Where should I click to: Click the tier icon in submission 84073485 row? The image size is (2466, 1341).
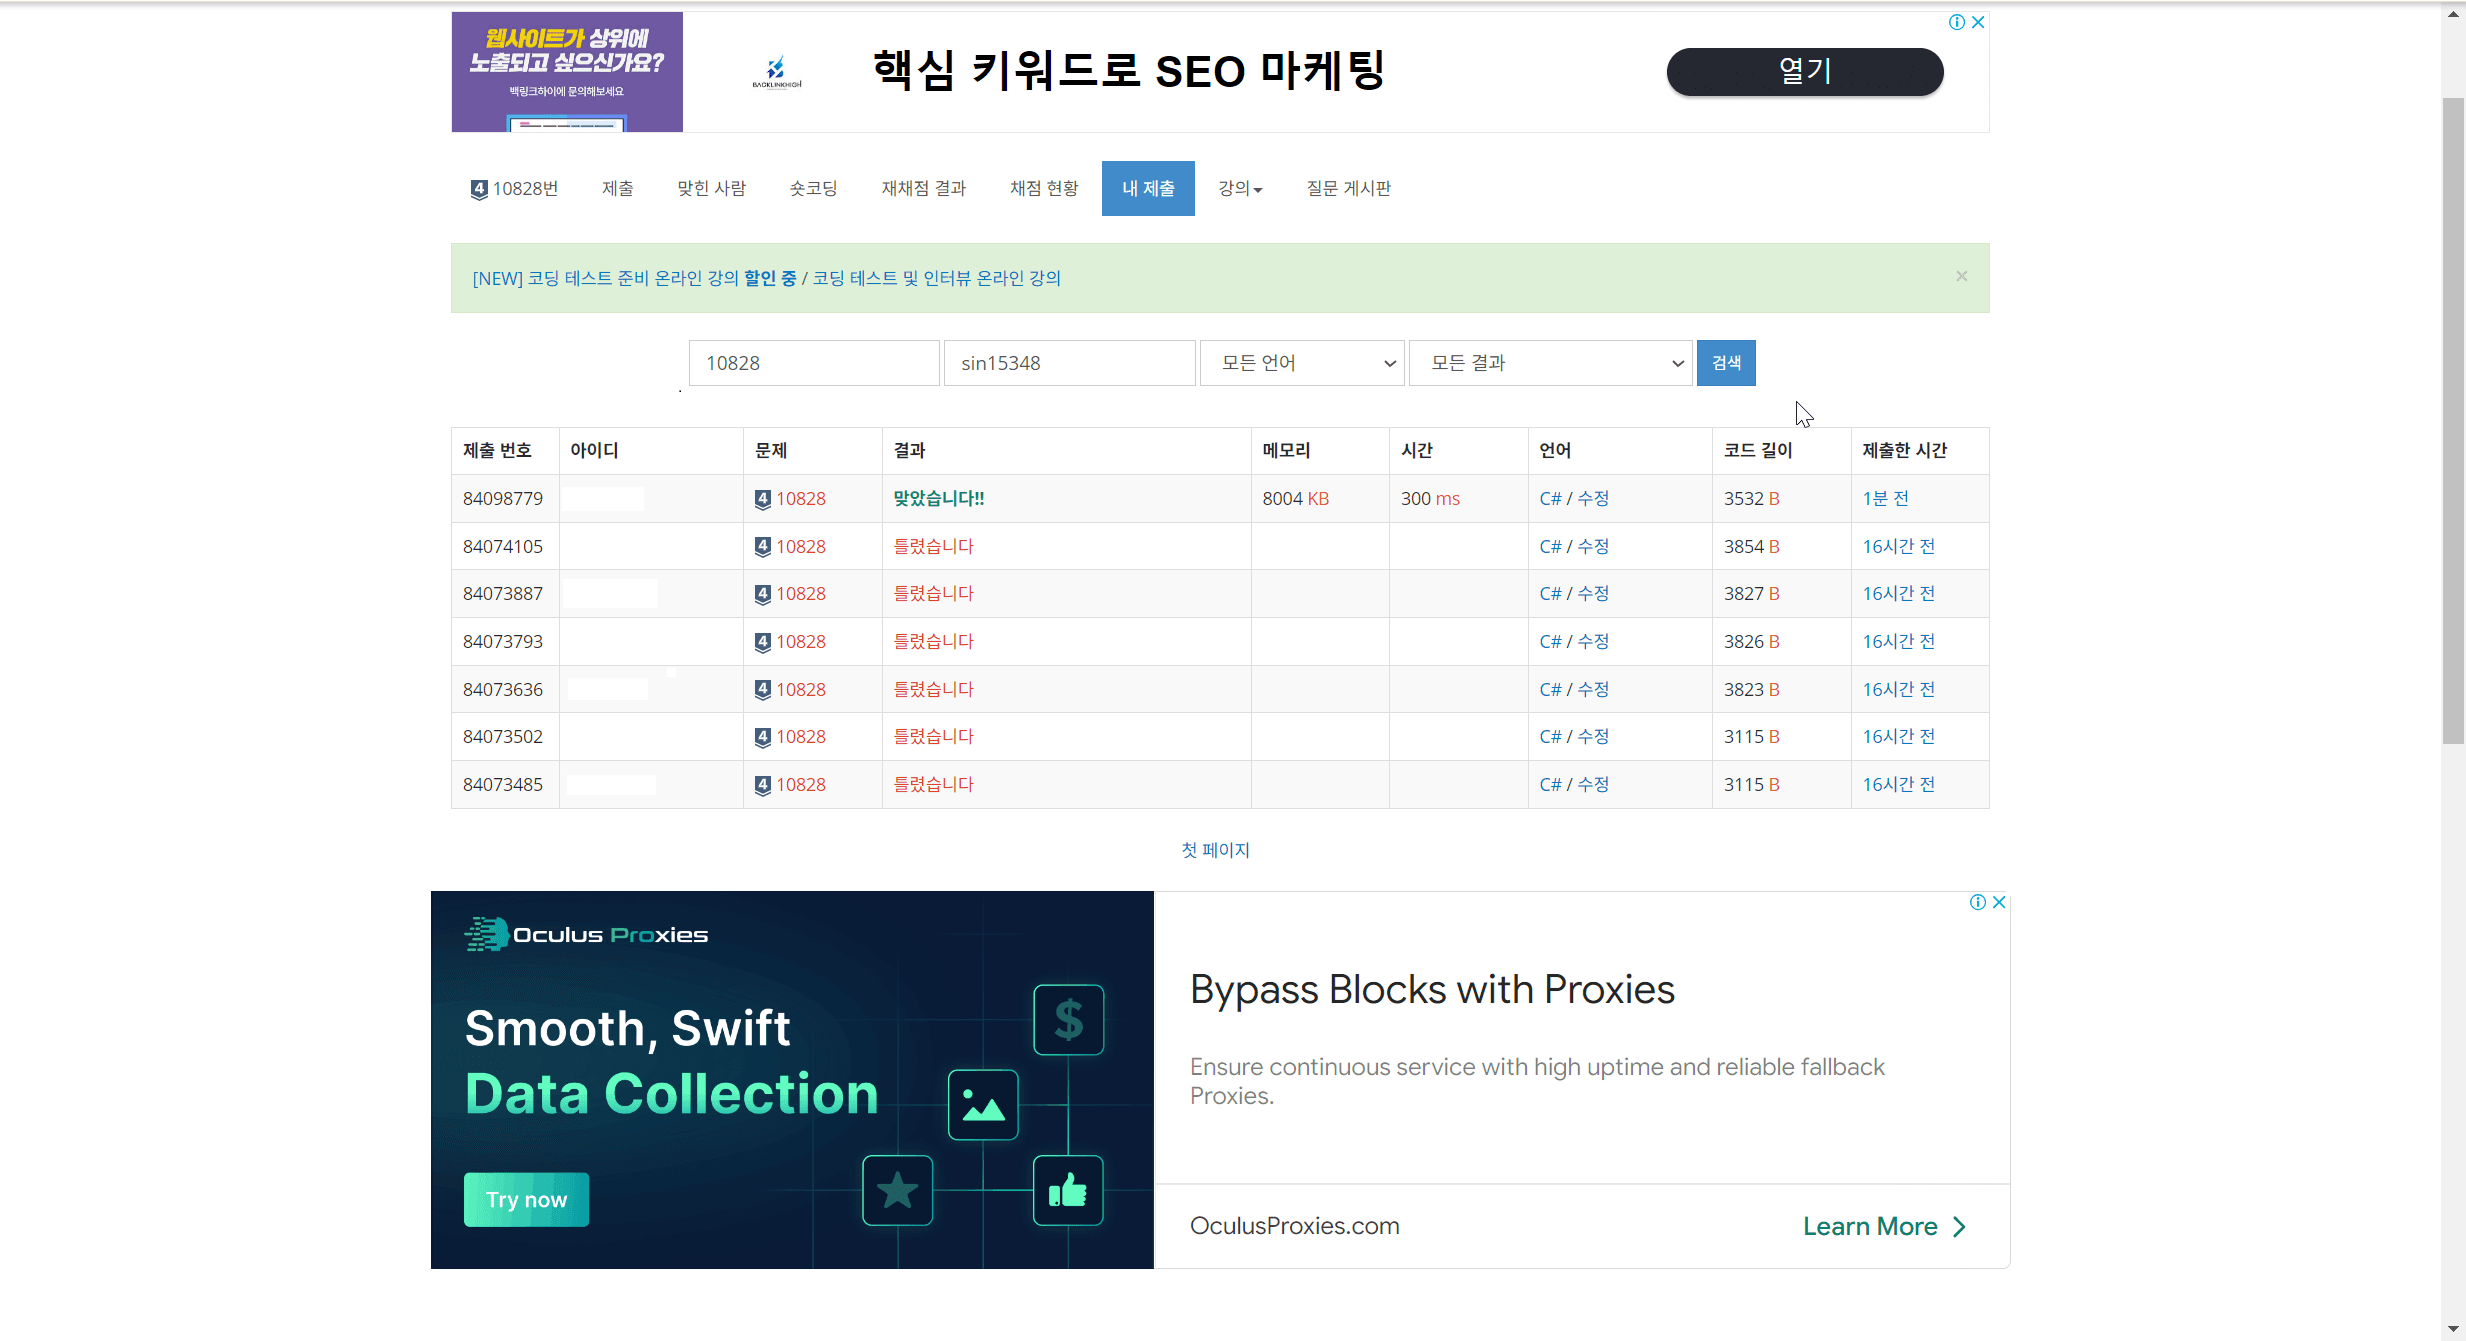[763, 785]
